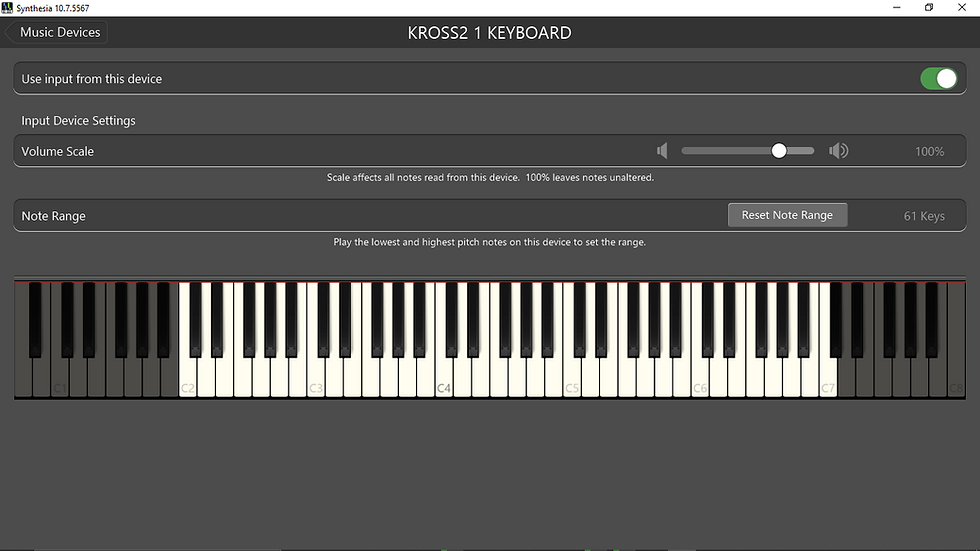The width and height of the screenshot is (980, 551).
Task: Go back to Music Devices
Action: point(57,32)
